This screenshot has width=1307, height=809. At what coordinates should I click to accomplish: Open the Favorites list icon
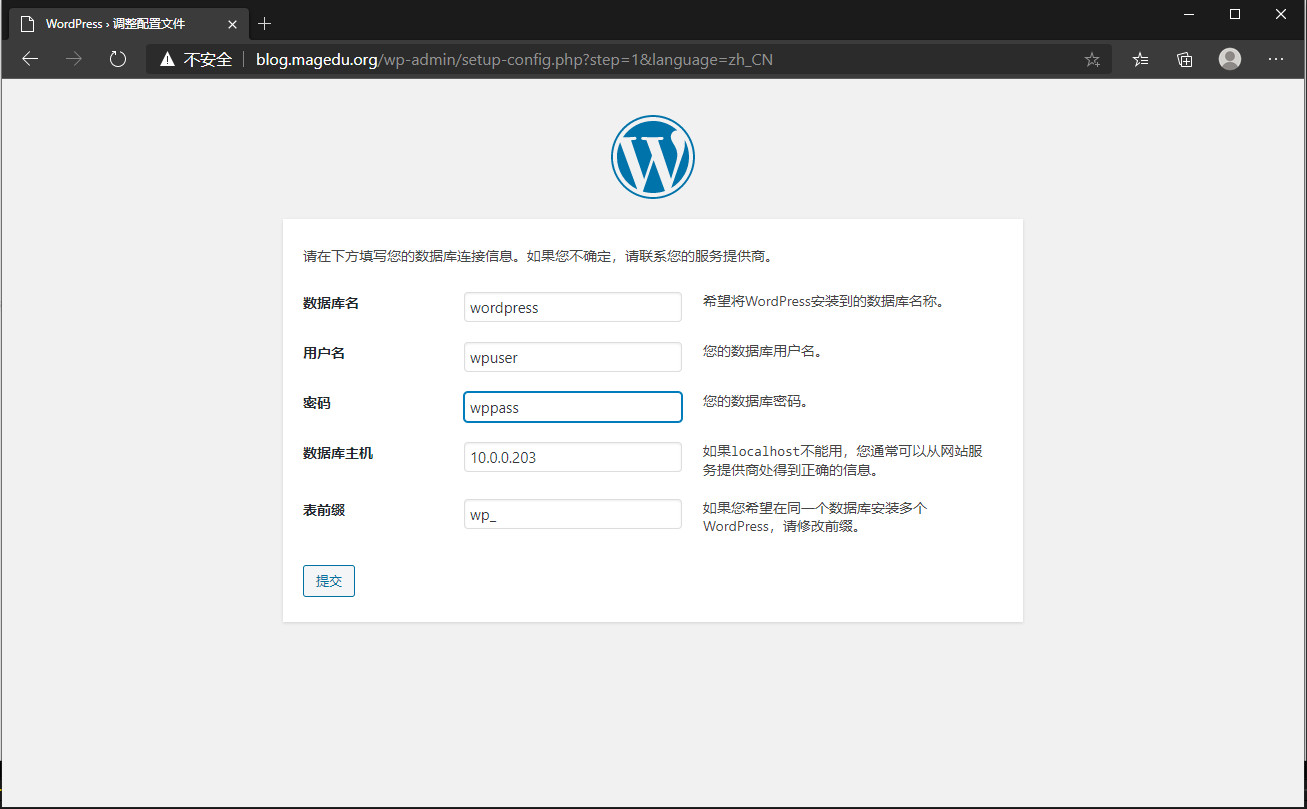pos(1141,60)
